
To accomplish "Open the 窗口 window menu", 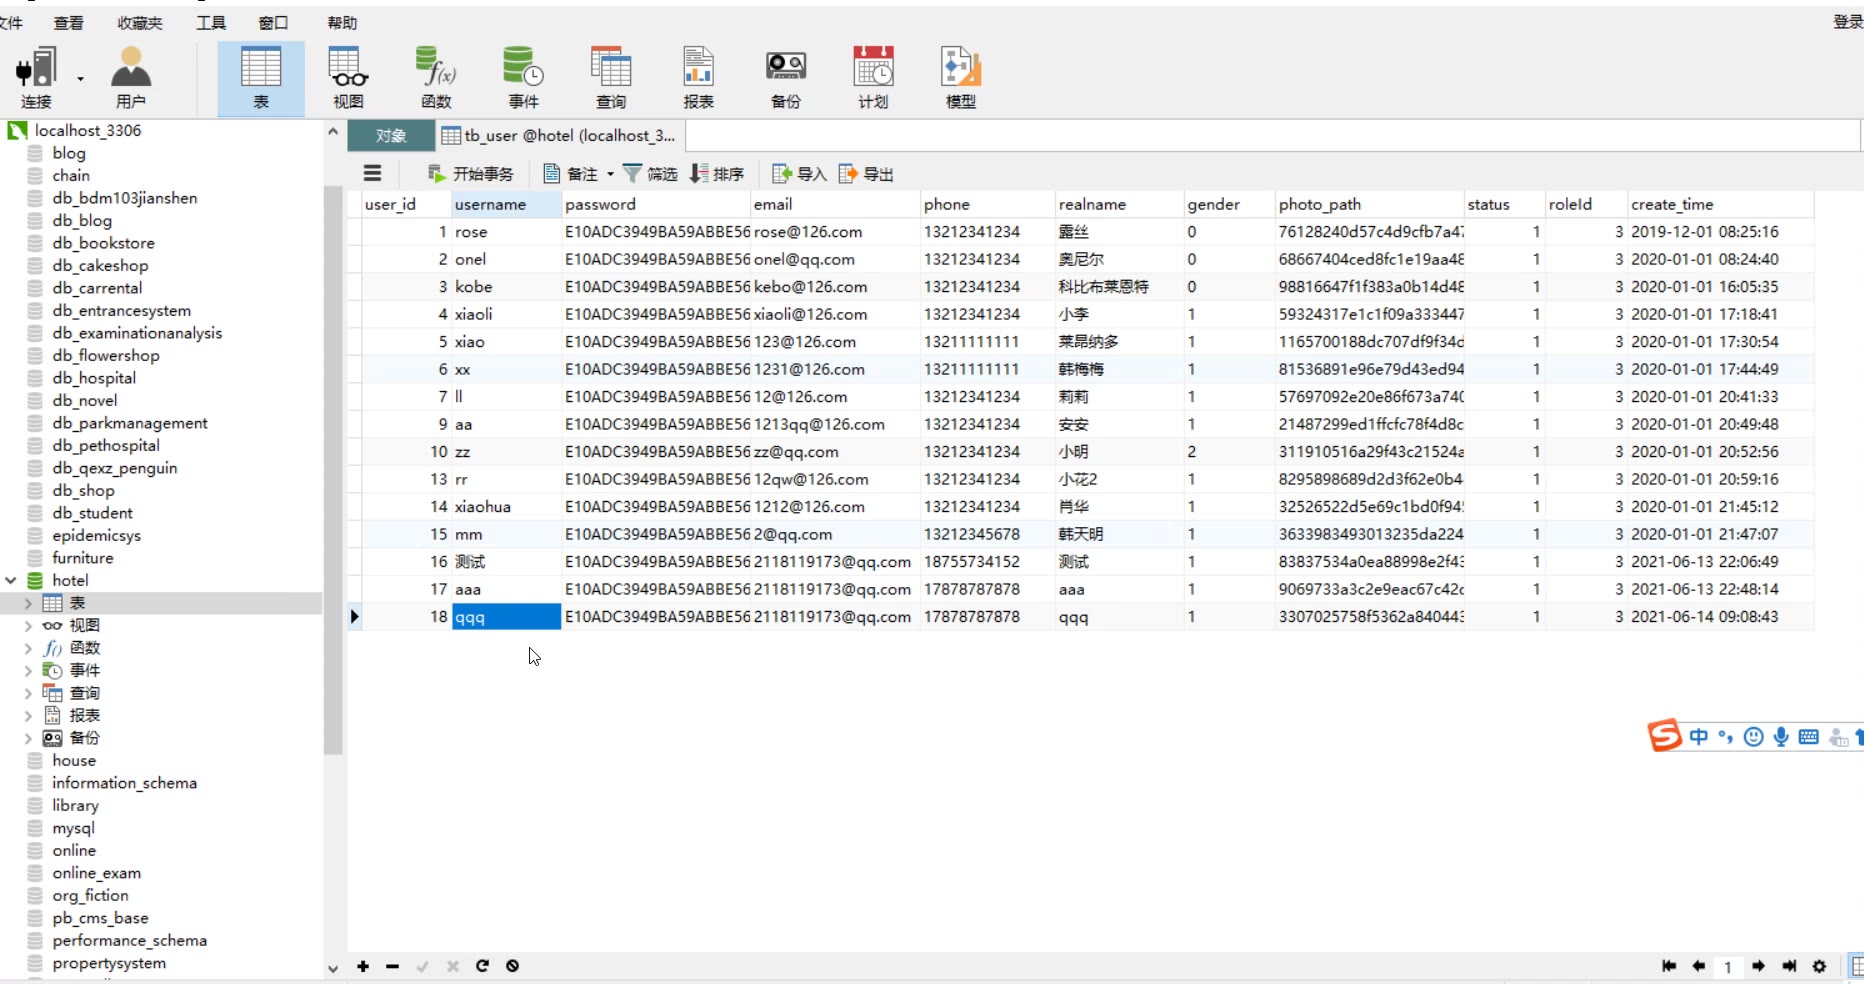I will click(273, 22).
